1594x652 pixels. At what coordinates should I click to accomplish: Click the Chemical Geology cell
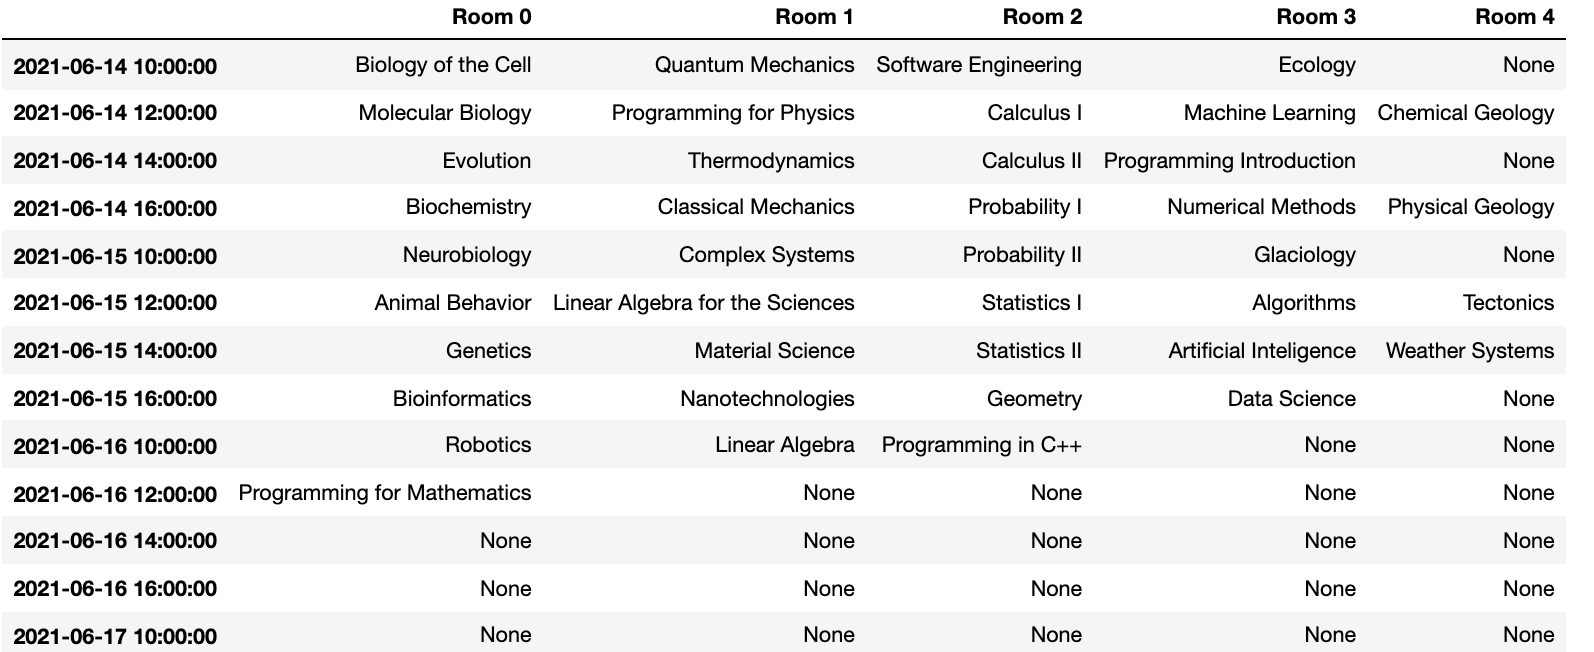tap(1465, 113)
